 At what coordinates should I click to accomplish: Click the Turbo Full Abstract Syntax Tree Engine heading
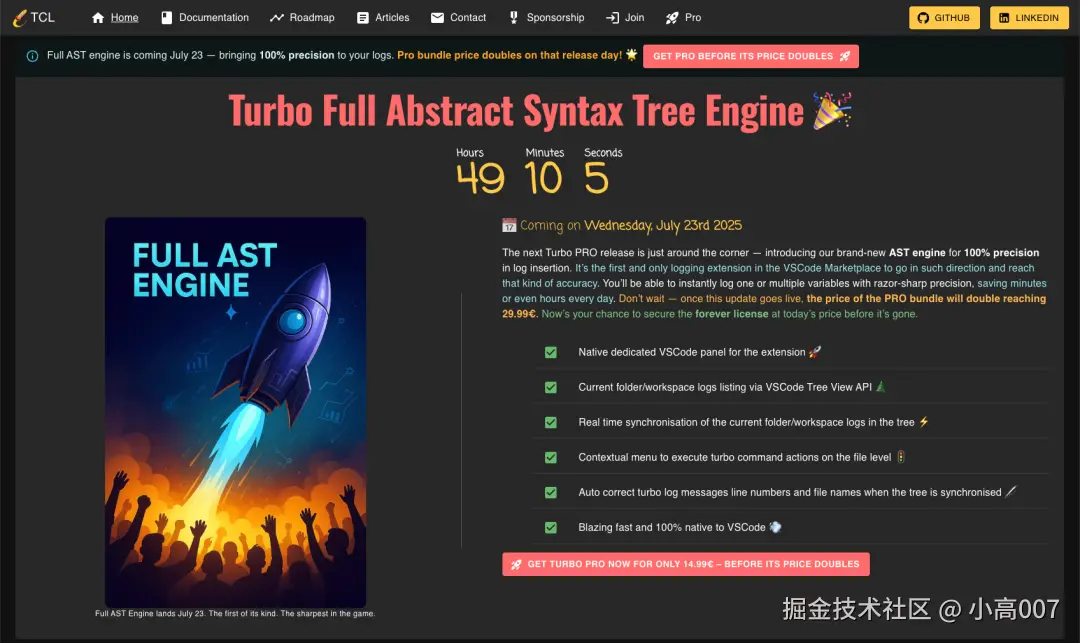click(516, 111)
